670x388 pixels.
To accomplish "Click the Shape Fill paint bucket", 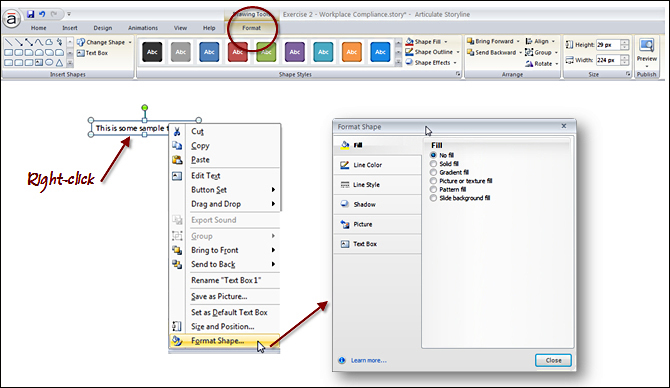I will pyautogui.click(x=409, y=41).
